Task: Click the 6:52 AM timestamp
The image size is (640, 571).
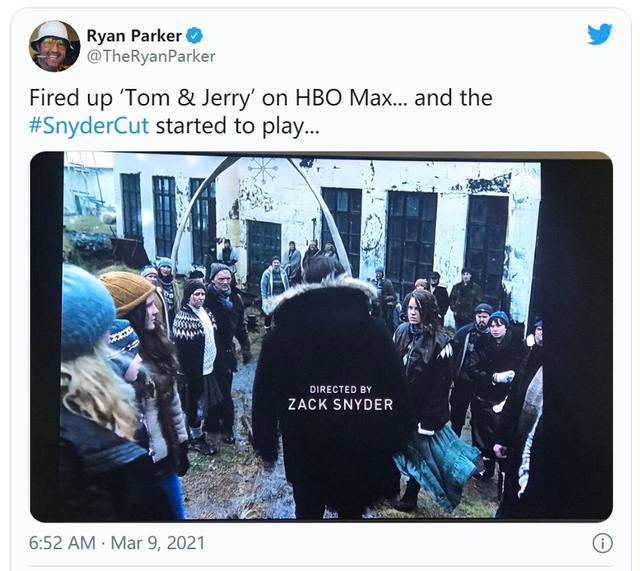Action: point(62,543)
